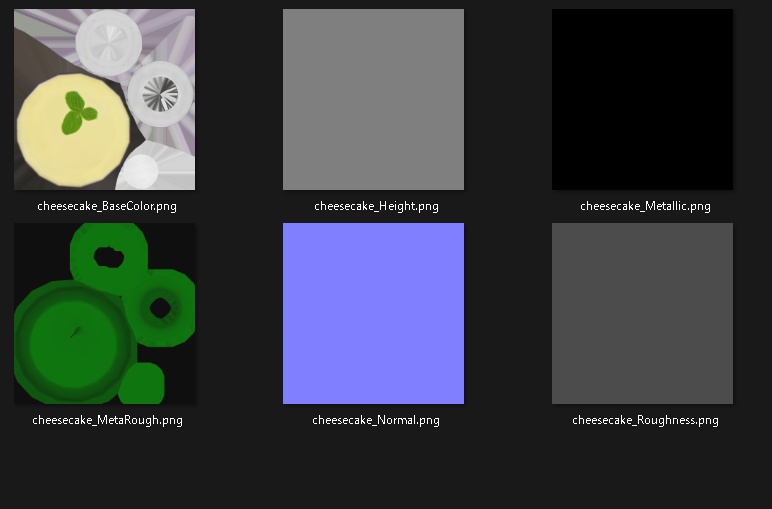Screen dimensions: 772x509
Task: Select the green cheesecake_MetaRough.png thumbnail
Action: (x=104, y=314)
